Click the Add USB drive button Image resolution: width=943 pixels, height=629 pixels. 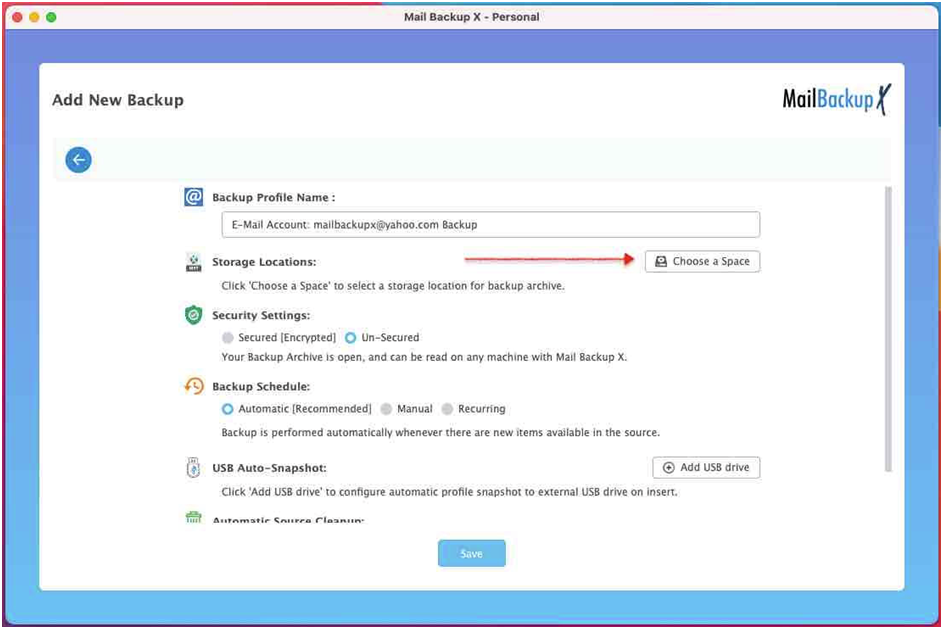pos(706,467)
